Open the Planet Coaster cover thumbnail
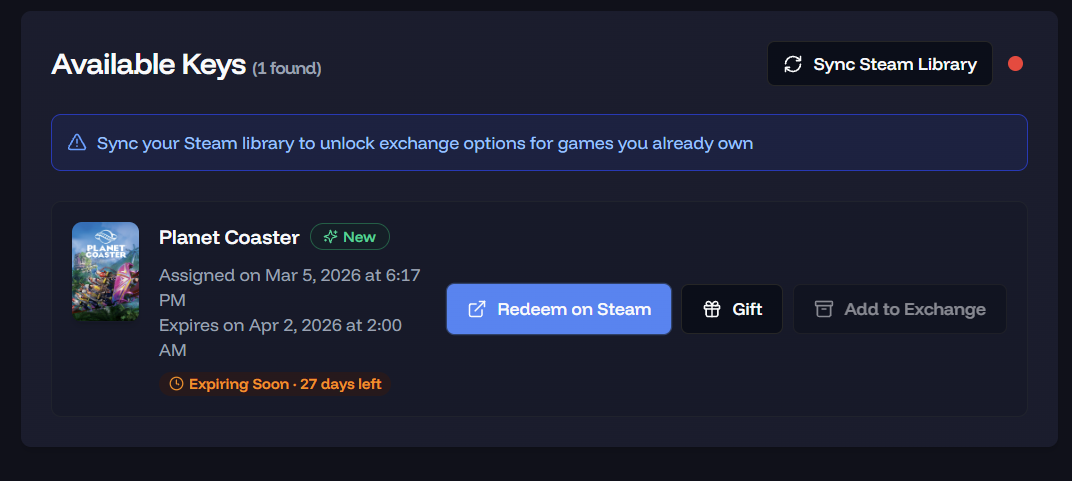Screen dimensions: 1072x481 [x=105, y=272]
